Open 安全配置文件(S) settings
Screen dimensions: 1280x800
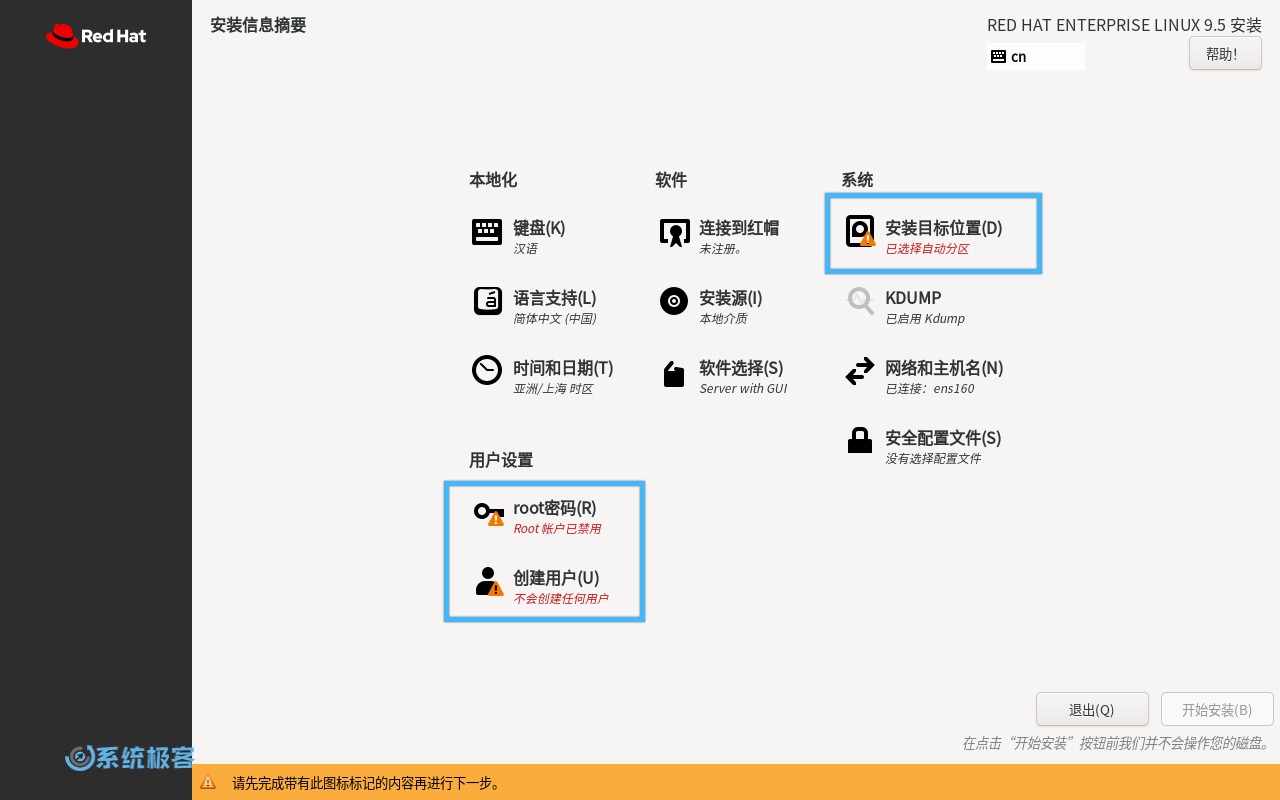pyautogui.click(x=943, y=438)
